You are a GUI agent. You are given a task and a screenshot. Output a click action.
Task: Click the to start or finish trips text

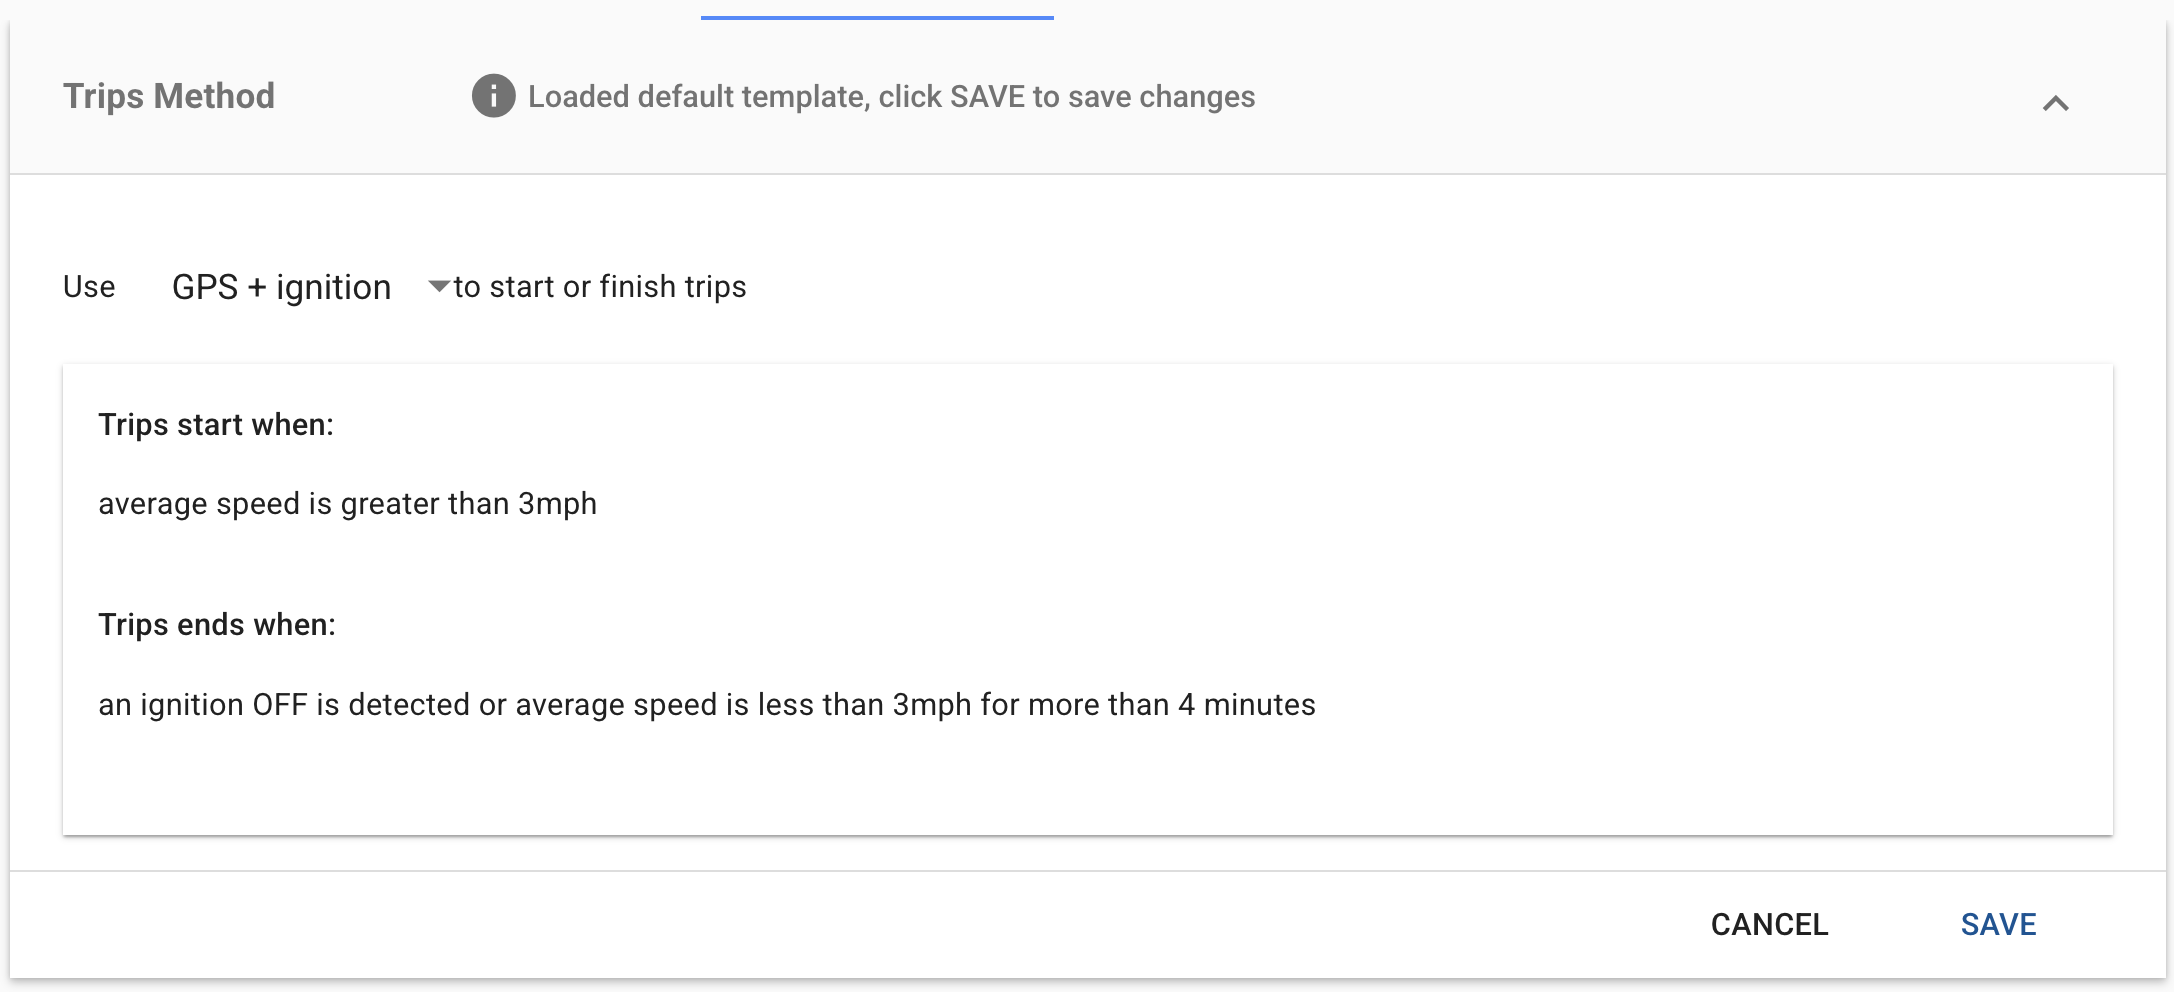click(600, 287)
